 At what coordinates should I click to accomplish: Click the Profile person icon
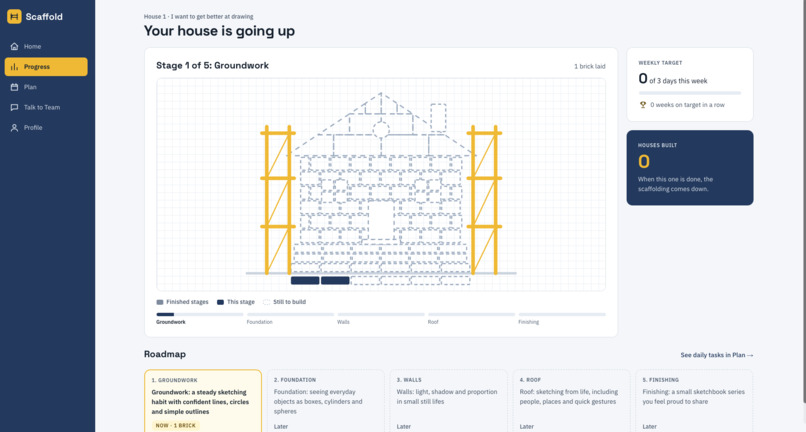click(x=14, y=128)
